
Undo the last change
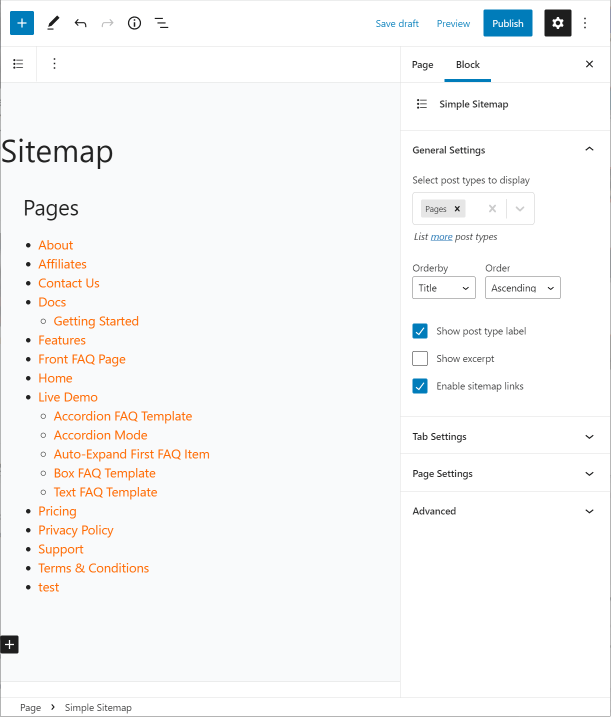coord(80,23)
